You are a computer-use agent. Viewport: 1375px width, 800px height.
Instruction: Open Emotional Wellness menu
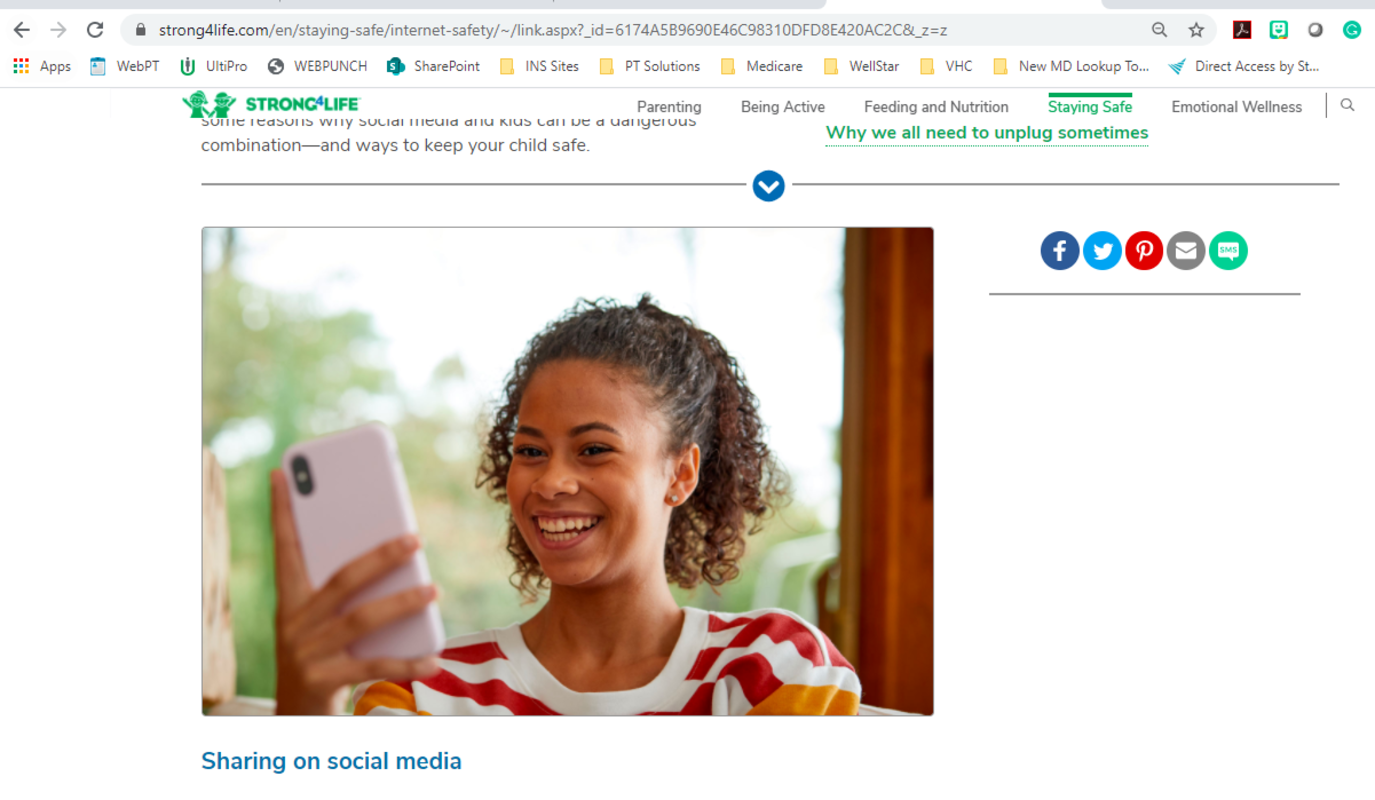pyautogui.click(x=1237, y=107)
